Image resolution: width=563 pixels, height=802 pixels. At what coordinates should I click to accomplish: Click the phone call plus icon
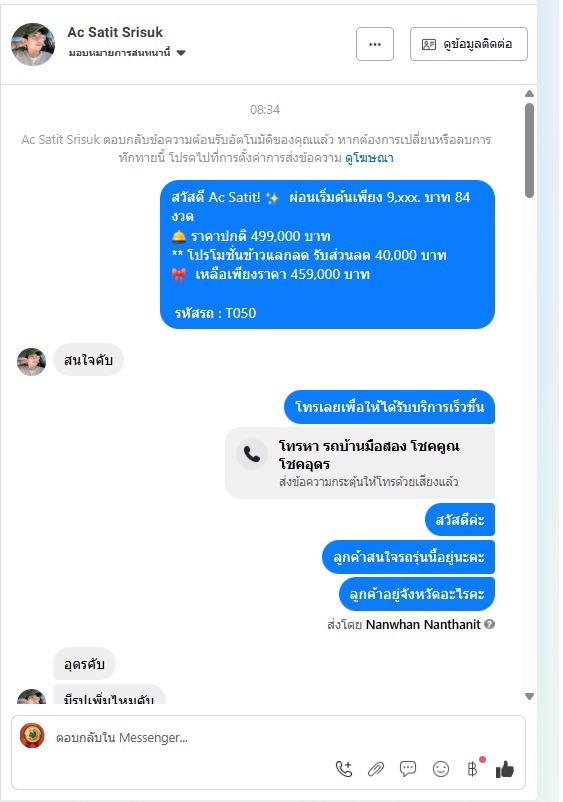tap(344, 769)
